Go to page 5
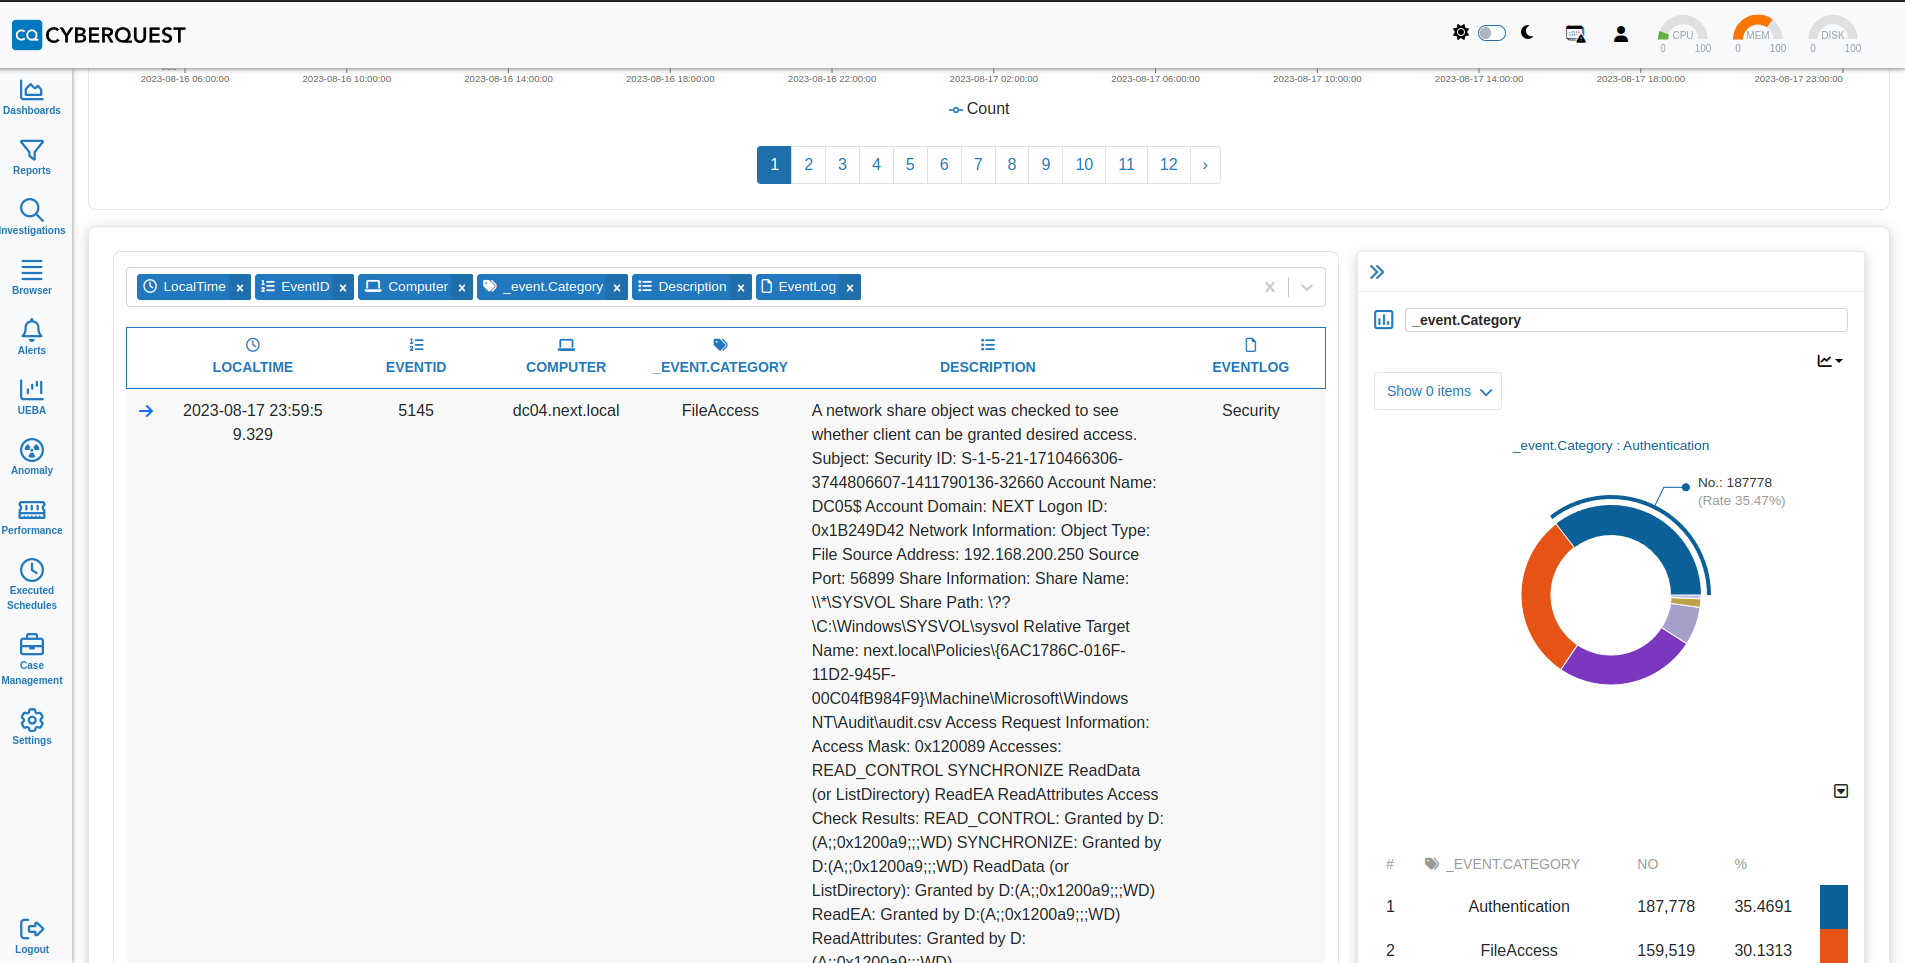The width and height of the screenshot is (1905, 963). pos(910,165)
